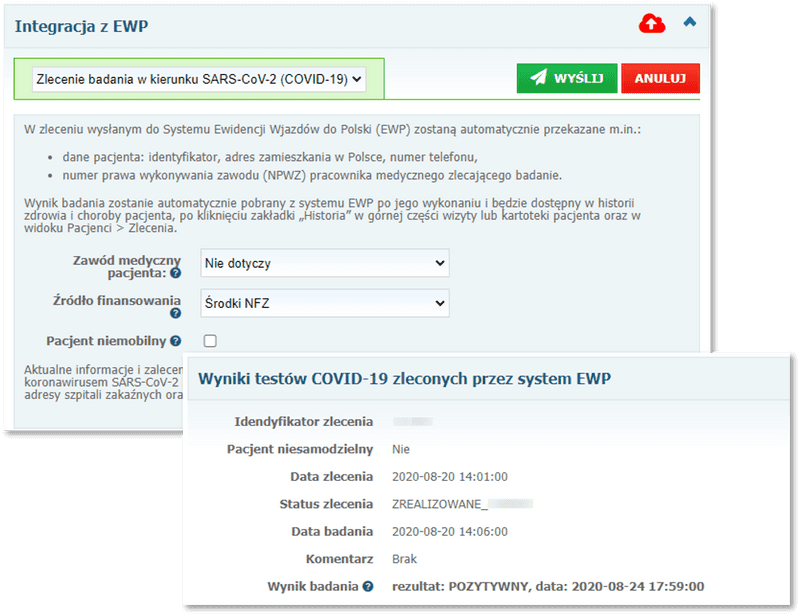Show help for Źródło finansowania

(x=176, y=313)
